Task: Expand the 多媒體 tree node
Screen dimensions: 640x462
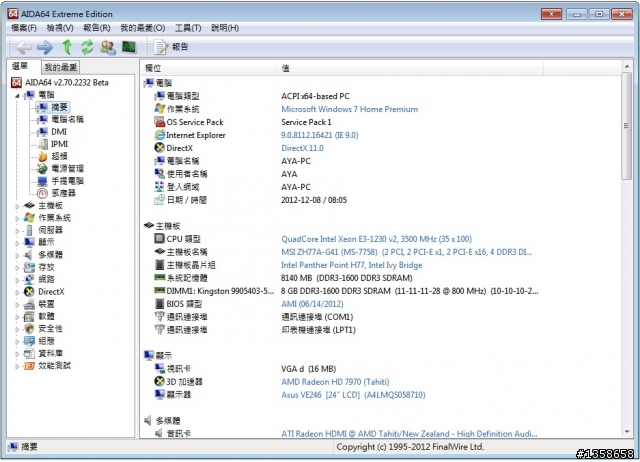Action: click(x=17, y=255)
